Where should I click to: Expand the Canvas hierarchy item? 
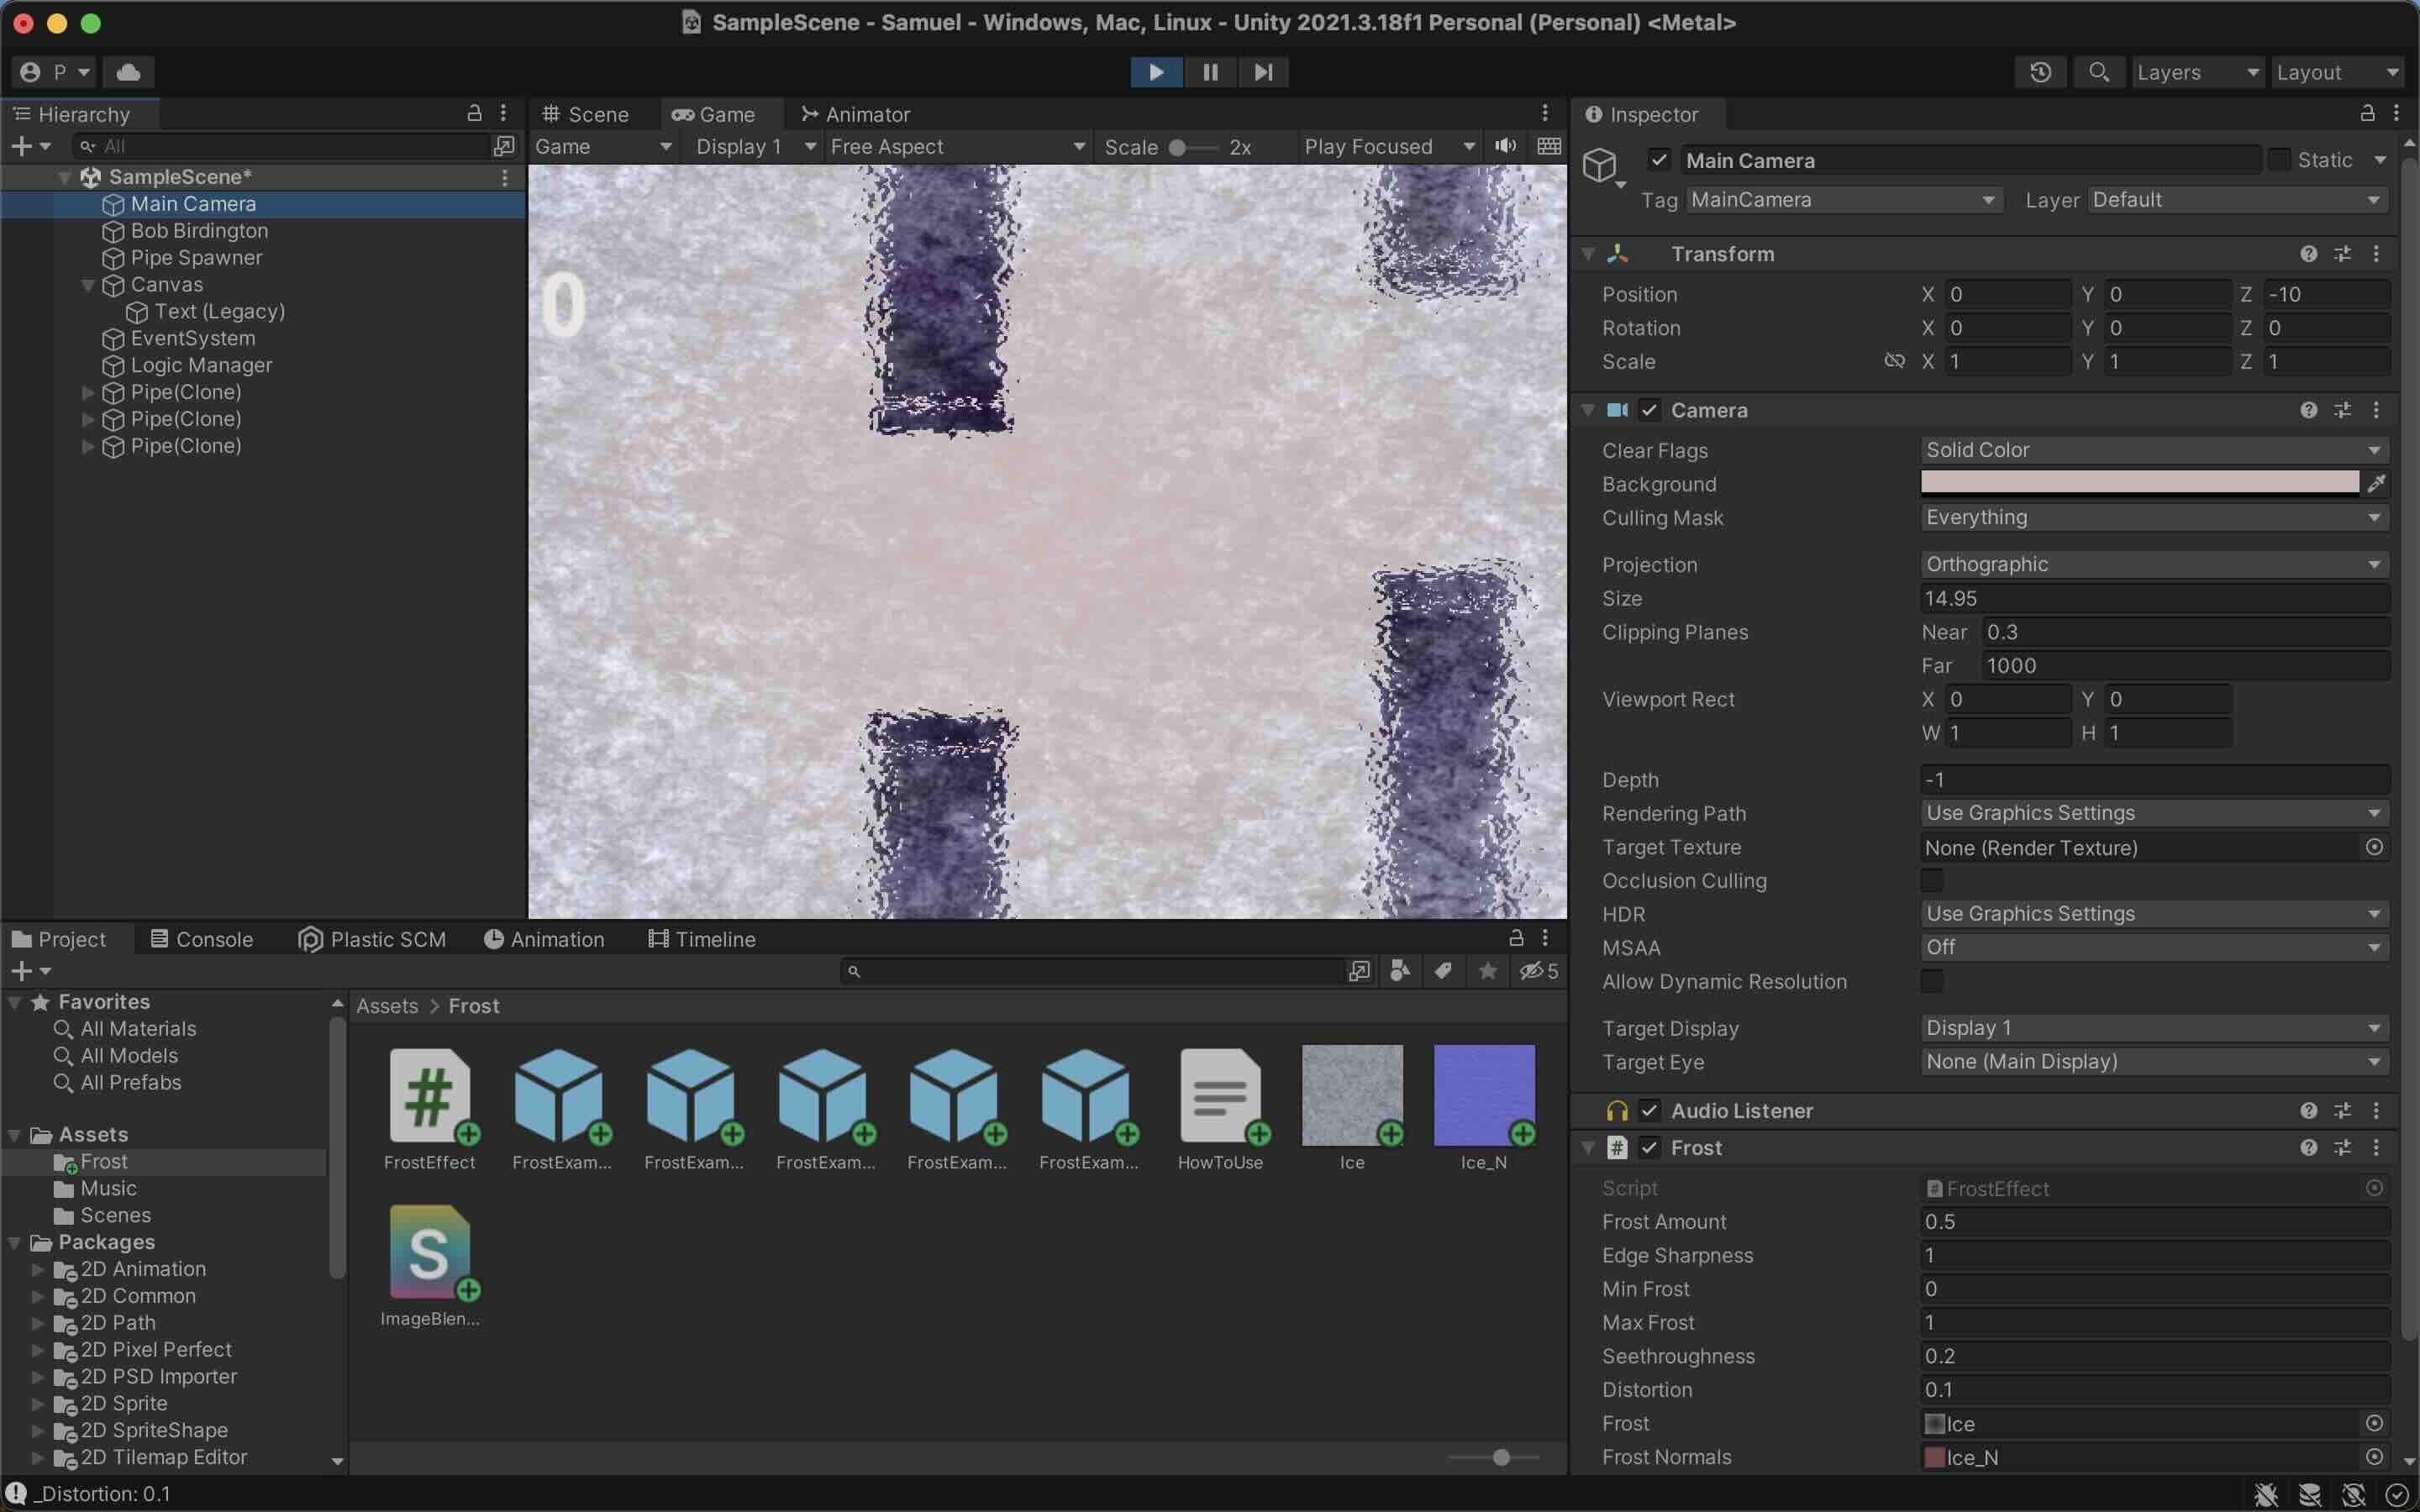pyautogui.click(x=88, y=285)
